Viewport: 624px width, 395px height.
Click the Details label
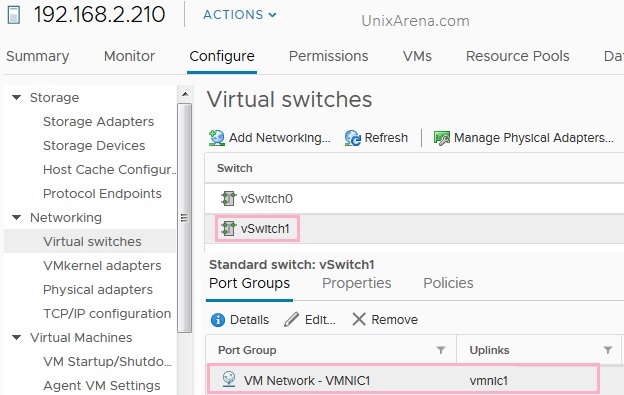250,320
